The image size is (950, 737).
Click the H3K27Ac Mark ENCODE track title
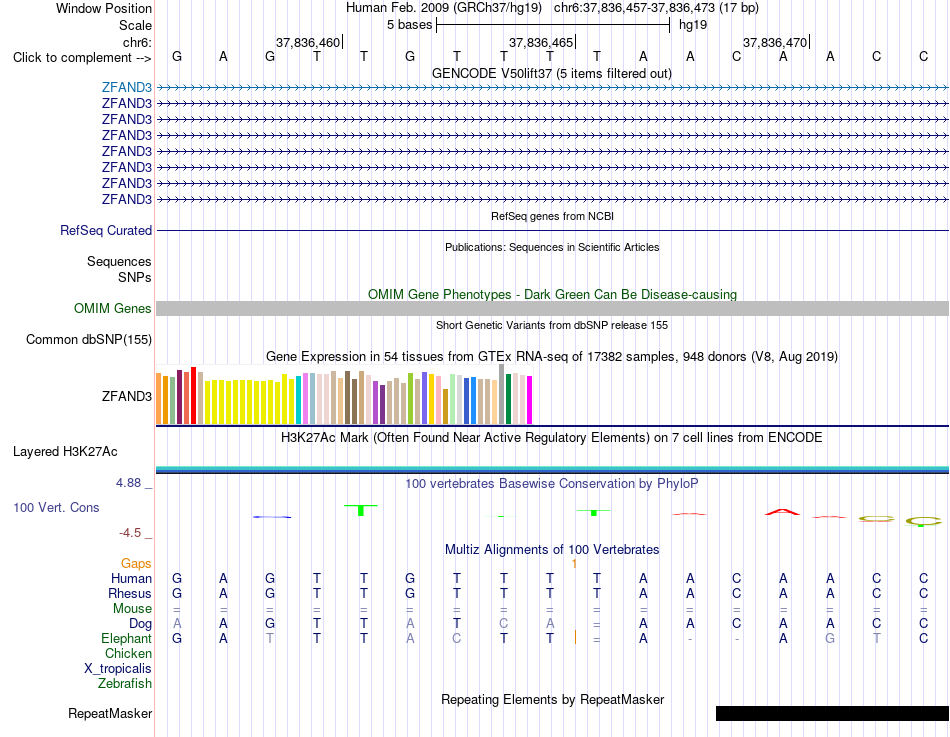click(552, 438)
